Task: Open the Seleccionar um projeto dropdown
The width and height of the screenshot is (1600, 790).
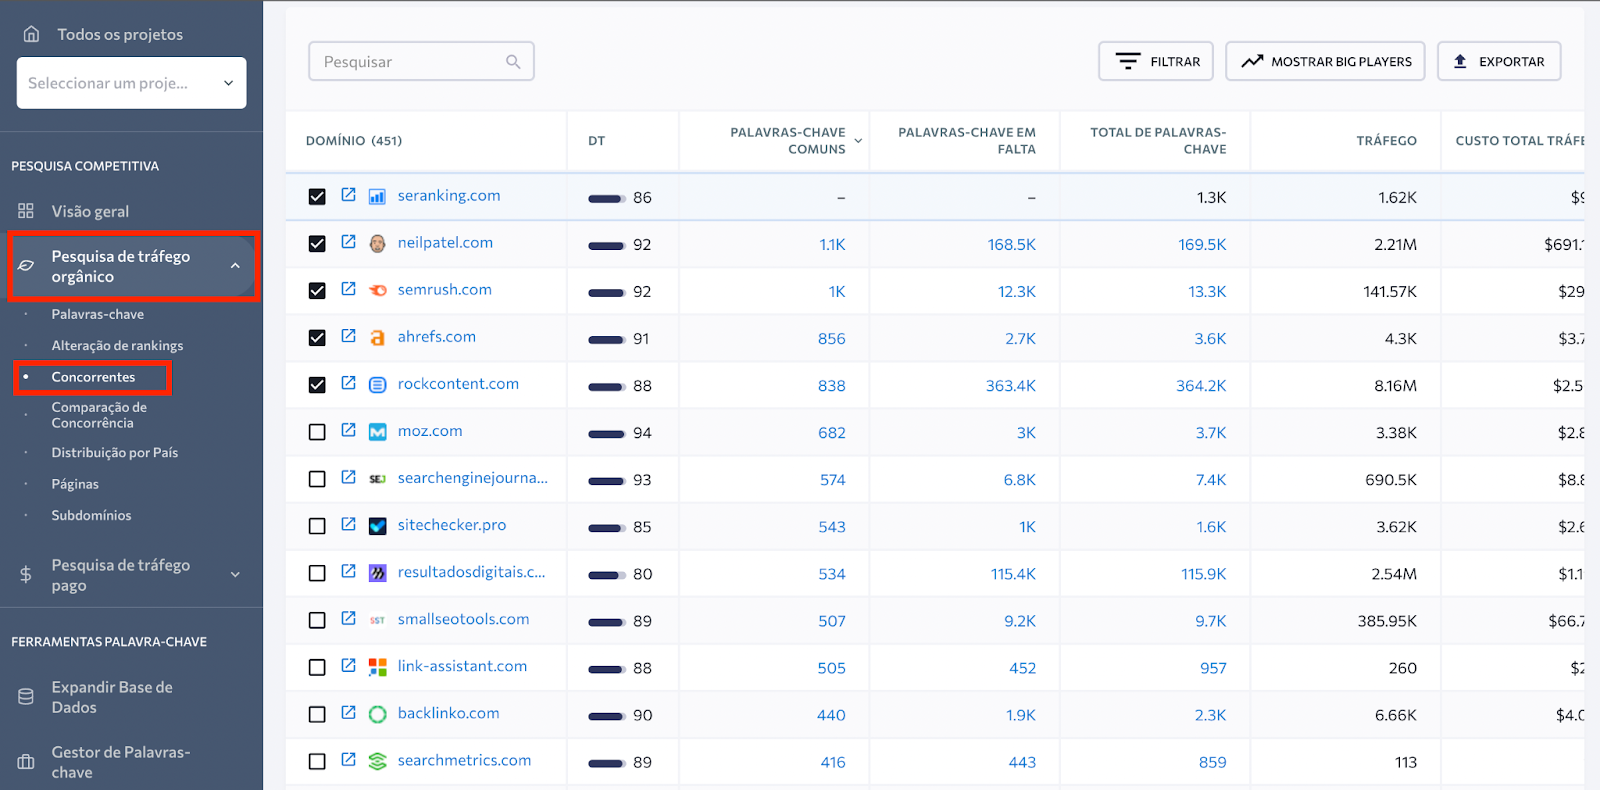Action: click(131, 83)
